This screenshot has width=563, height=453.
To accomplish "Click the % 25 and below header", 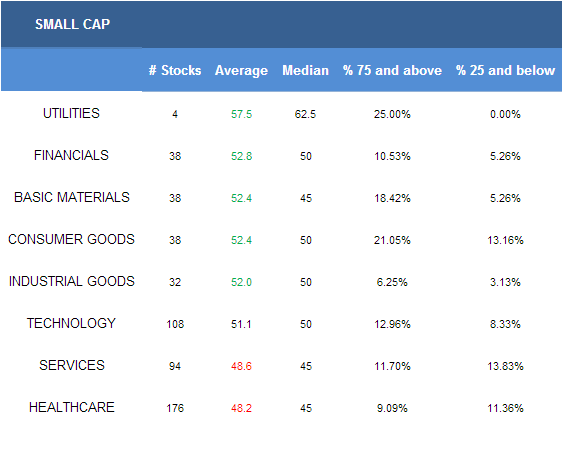I will coord(505,70).
